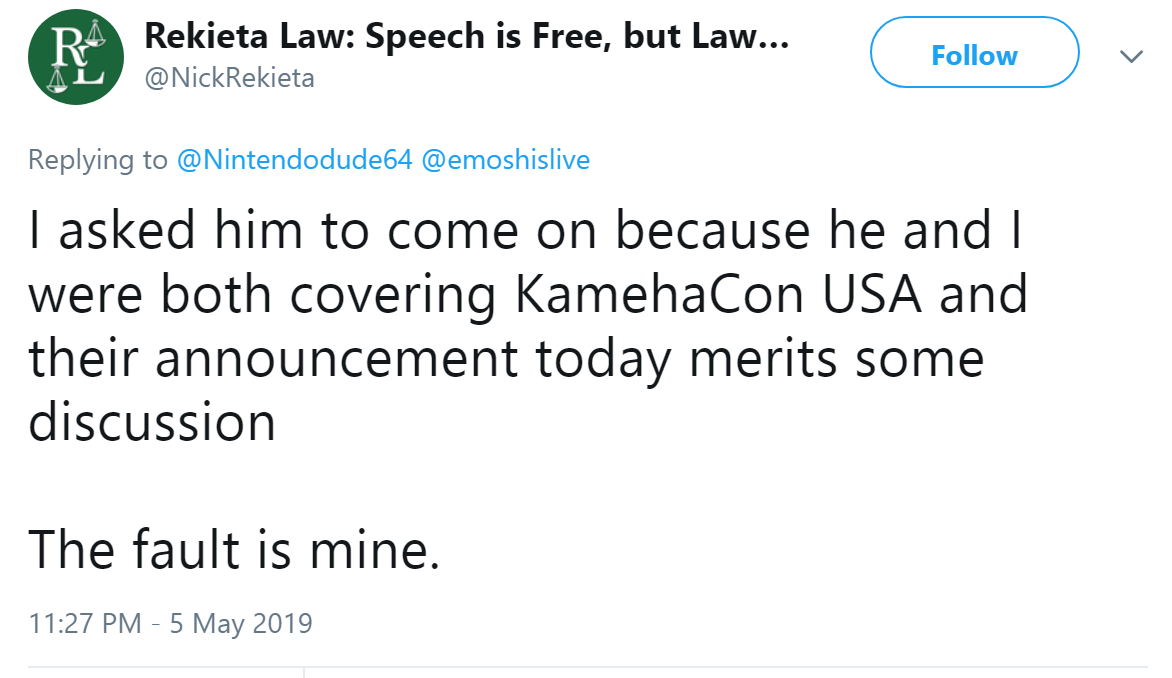
Task: Click the 5 May 2019 date
Action: (241, 623)
